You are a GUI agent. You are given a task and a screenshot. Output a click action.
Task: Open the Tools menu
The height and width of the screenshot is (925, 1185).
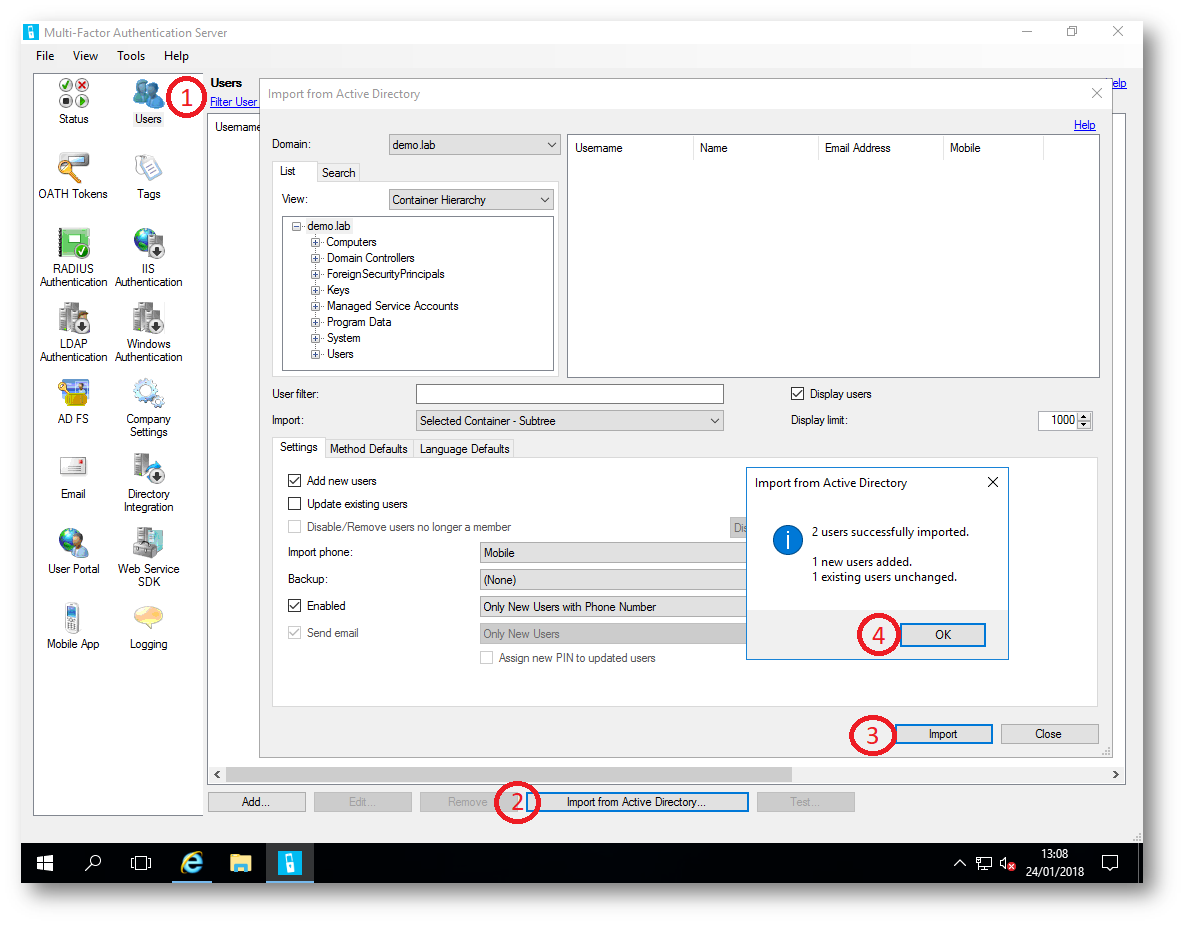point(131,56)
